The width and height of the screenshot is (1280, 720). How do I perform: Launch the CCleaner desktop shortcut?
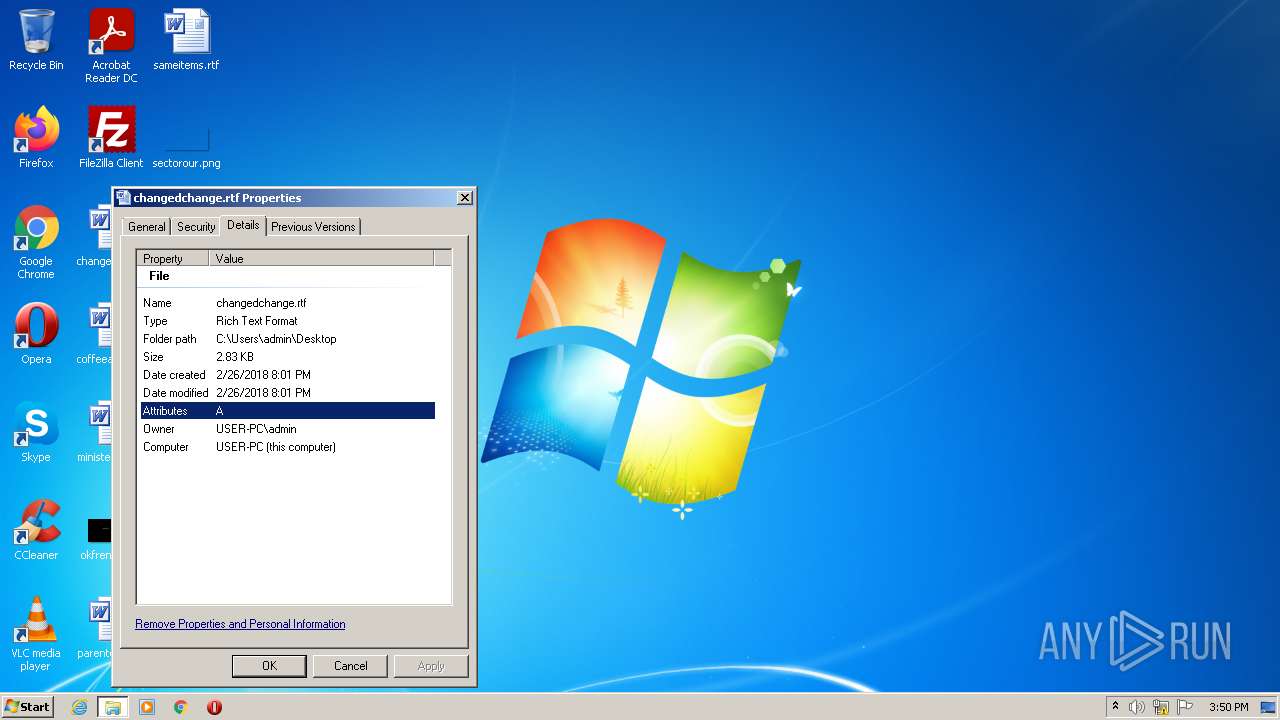[36, 530]
